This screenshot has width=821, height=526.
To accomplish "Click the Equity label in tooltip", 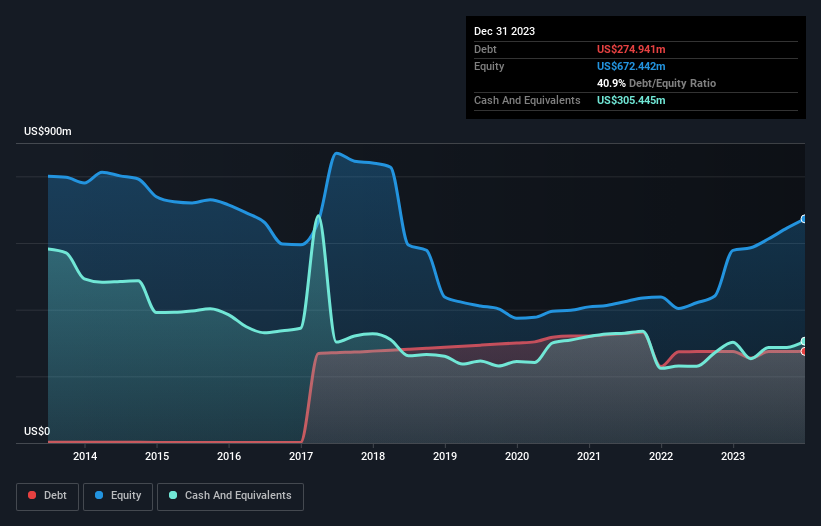I will 489,66.
